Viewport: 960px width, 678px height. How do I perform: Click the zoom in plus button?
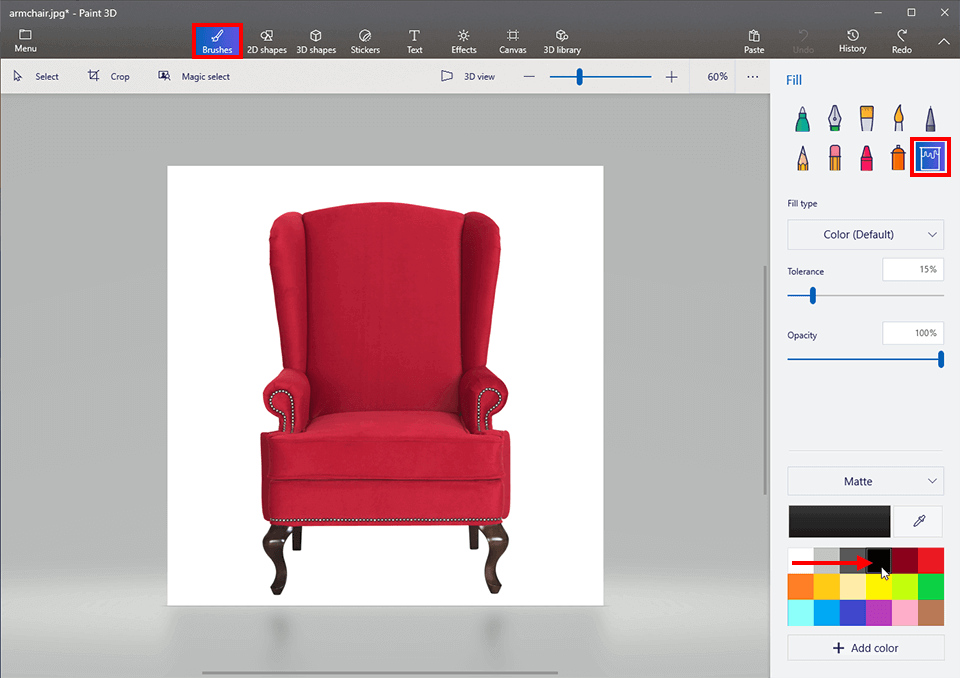coord(672,77)
